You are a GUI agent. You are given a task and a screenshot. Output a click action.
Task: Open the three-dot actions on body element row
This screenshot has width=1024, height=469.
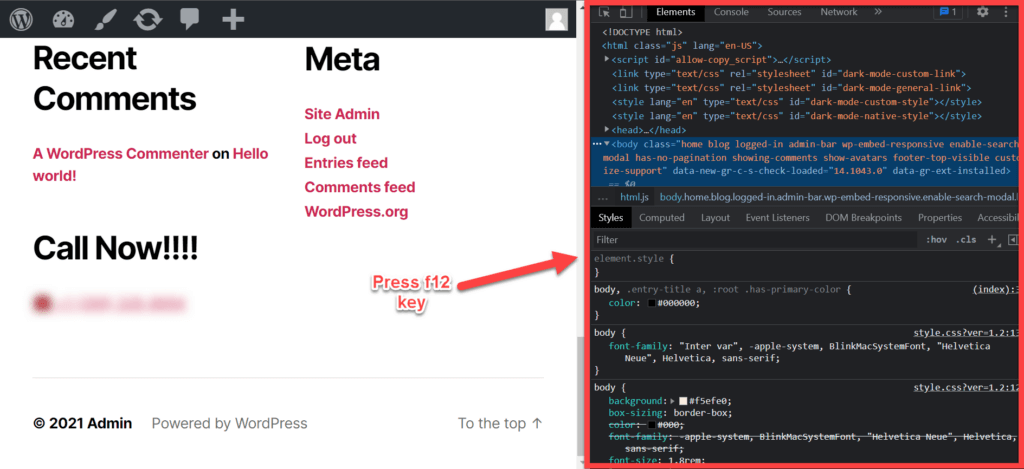(x=596, y=143)
